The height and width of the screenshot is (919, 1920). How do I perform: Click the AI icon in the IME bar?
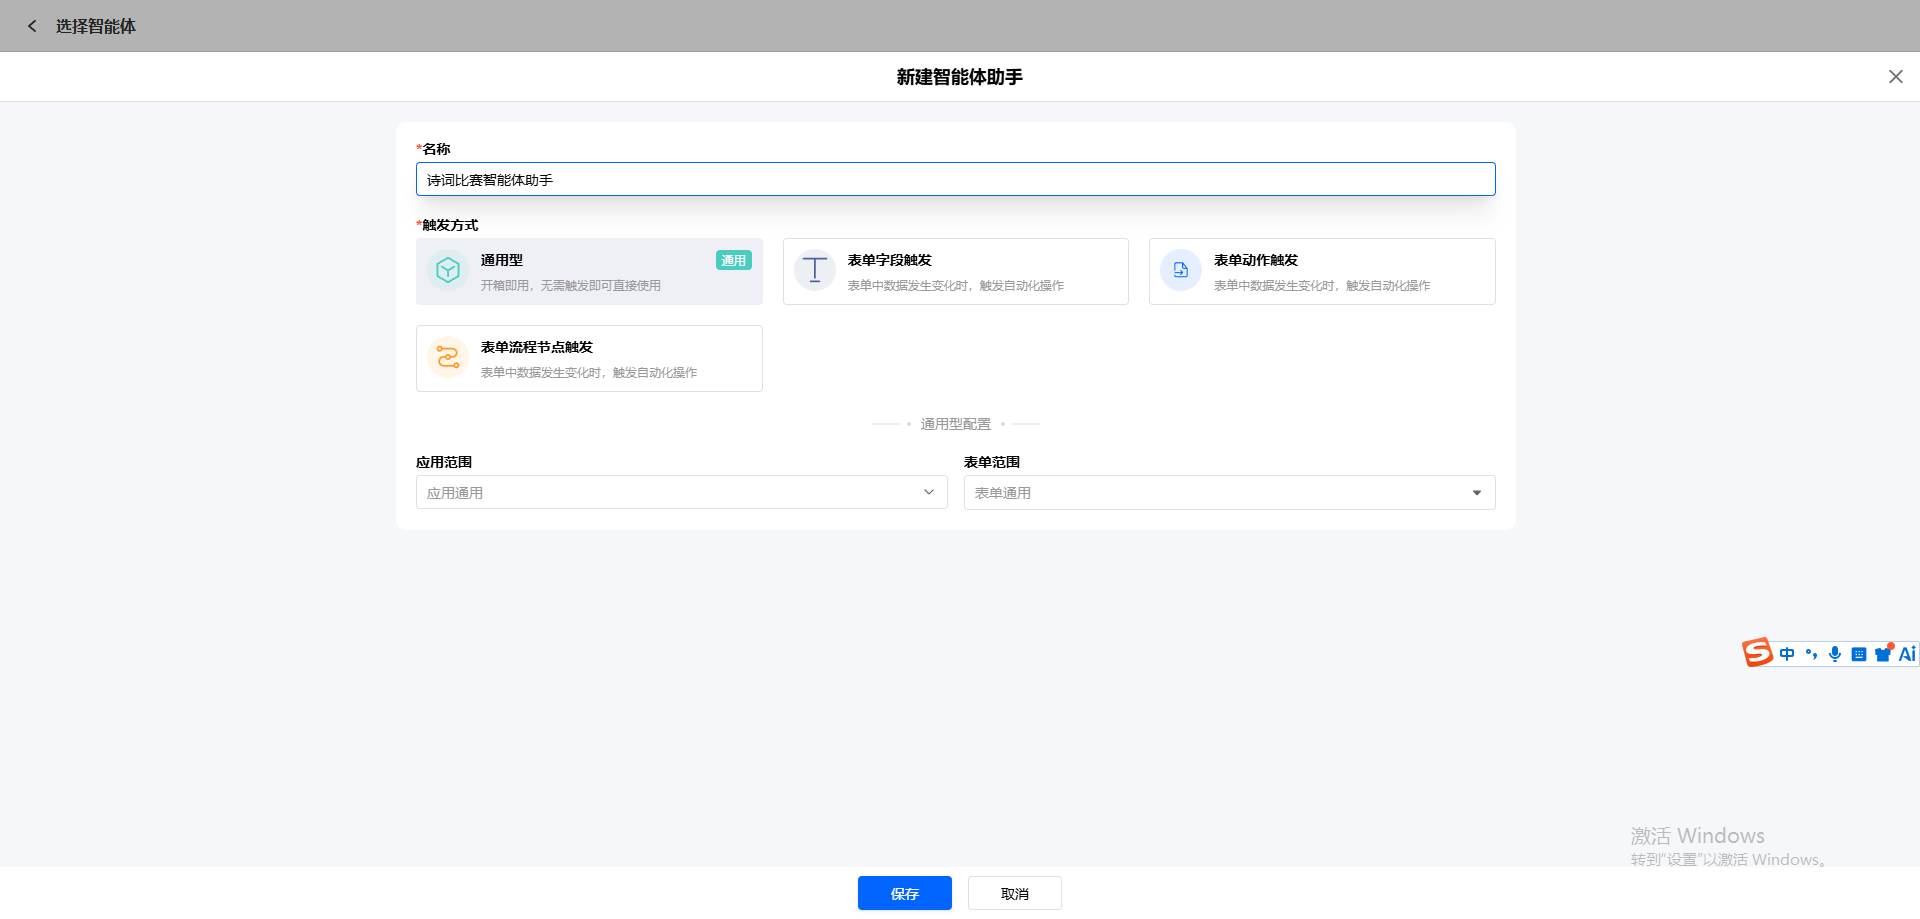coord(1907,654)
